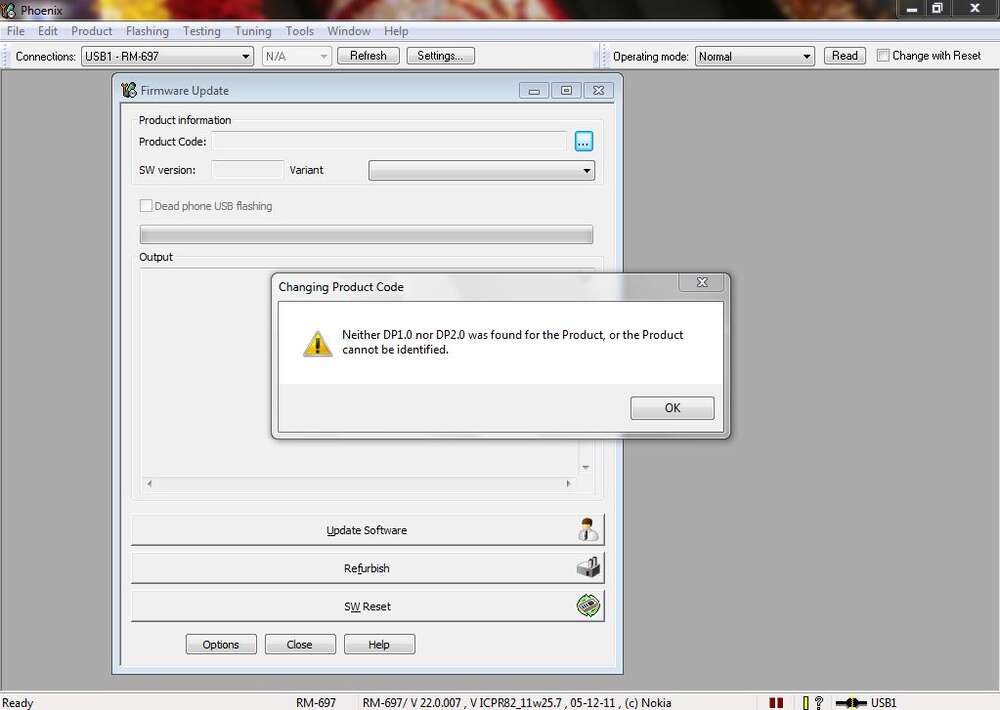Open the File menu
Viewport: 1000px width, 710px height.
[x=16, y=31]
